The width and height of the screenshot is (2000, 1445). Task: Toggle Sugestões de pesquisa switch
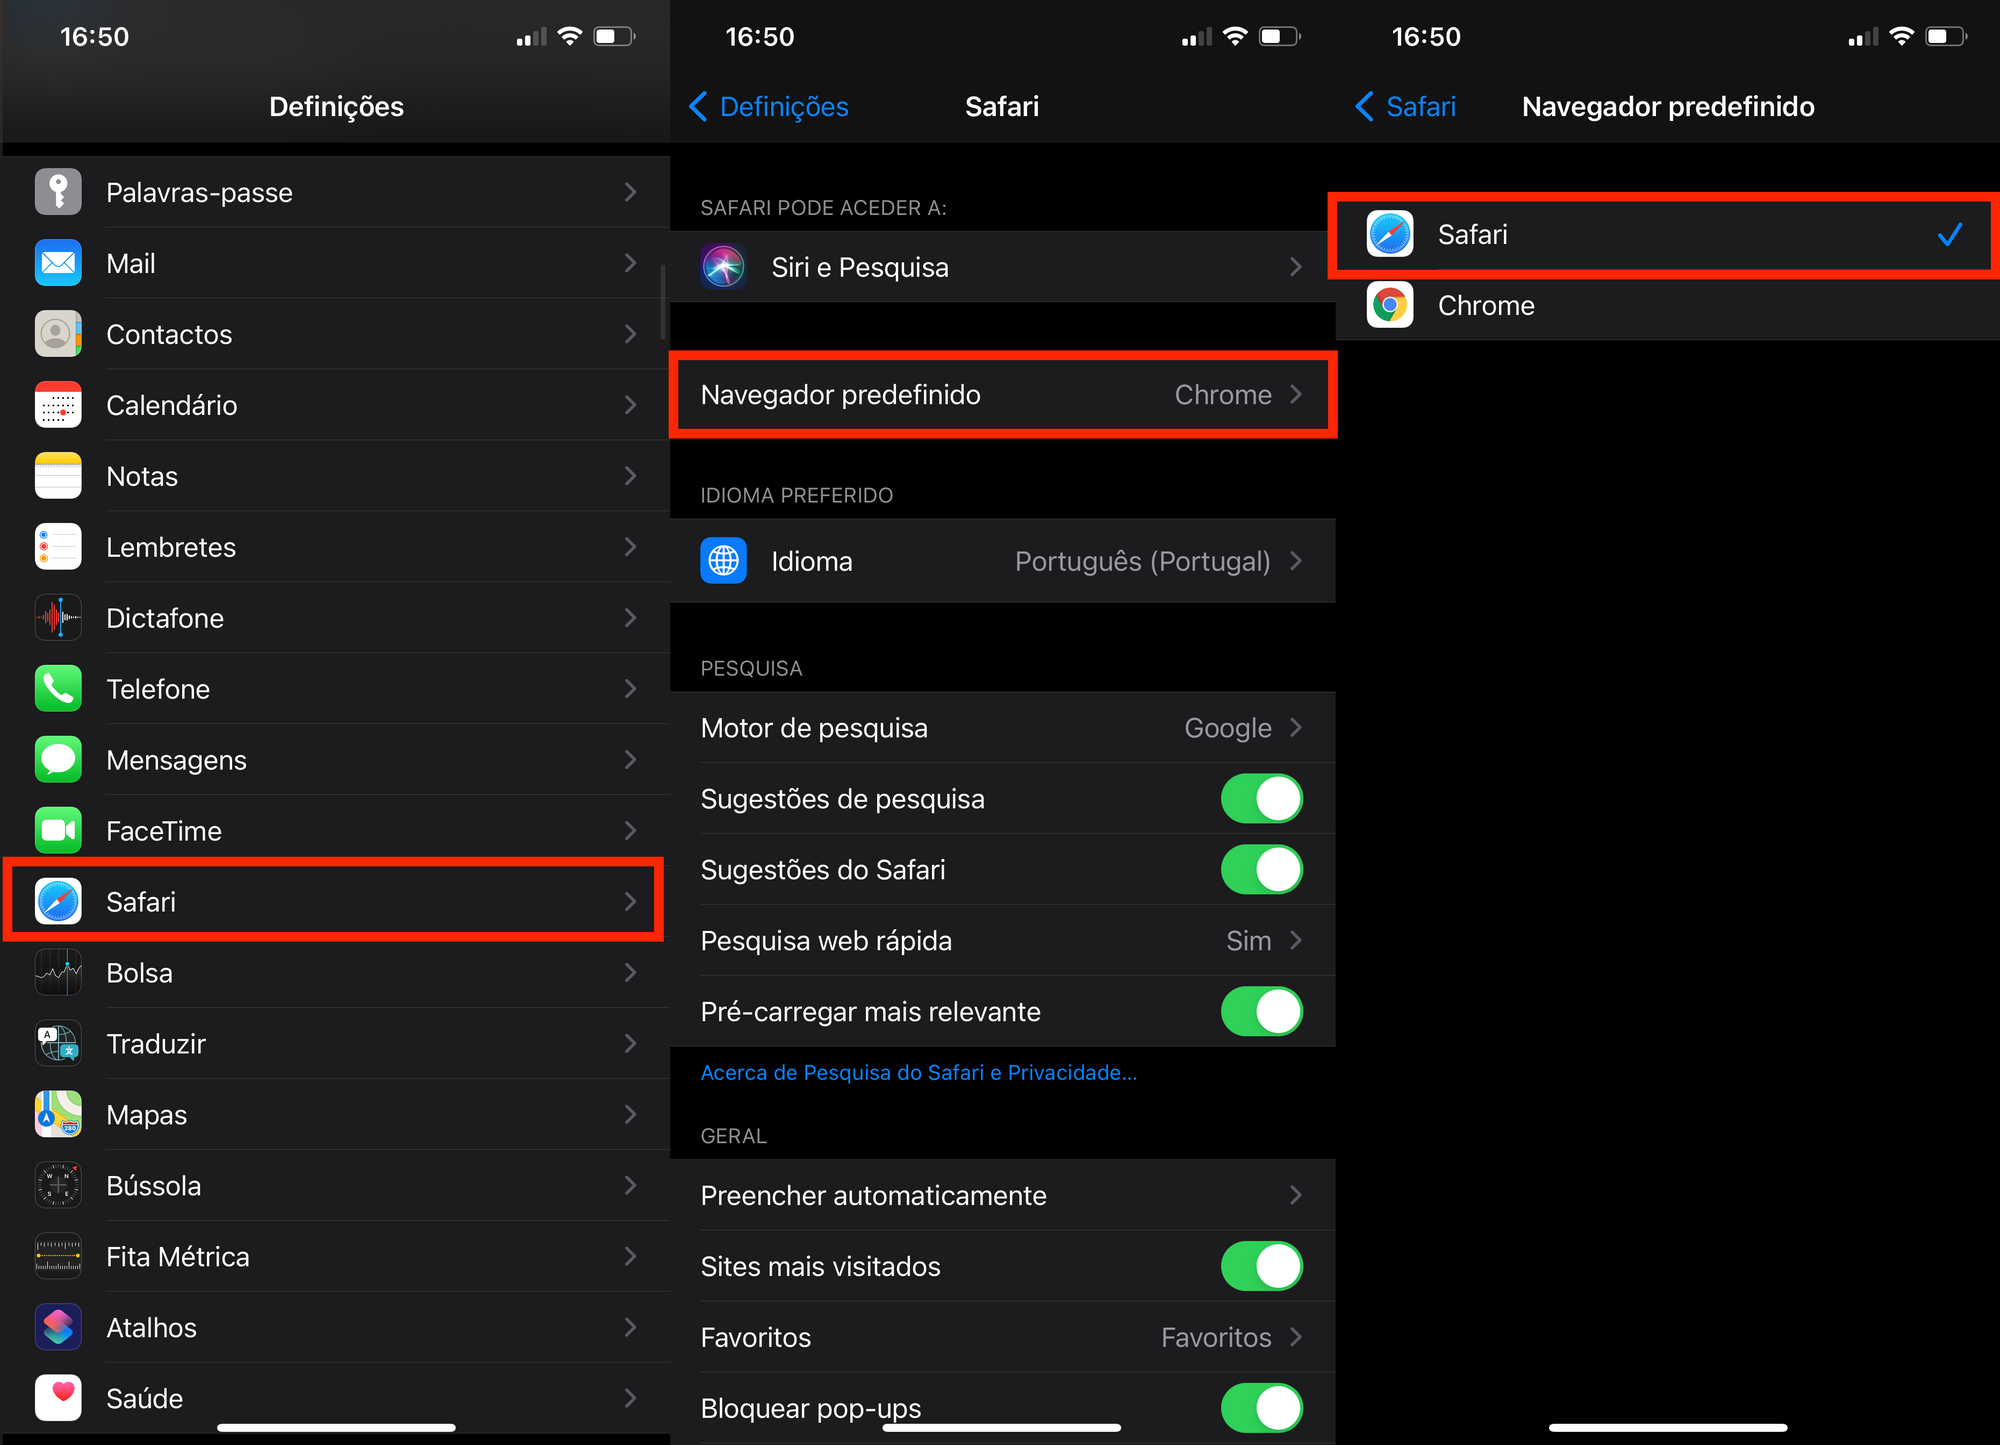pos(1261,799)
